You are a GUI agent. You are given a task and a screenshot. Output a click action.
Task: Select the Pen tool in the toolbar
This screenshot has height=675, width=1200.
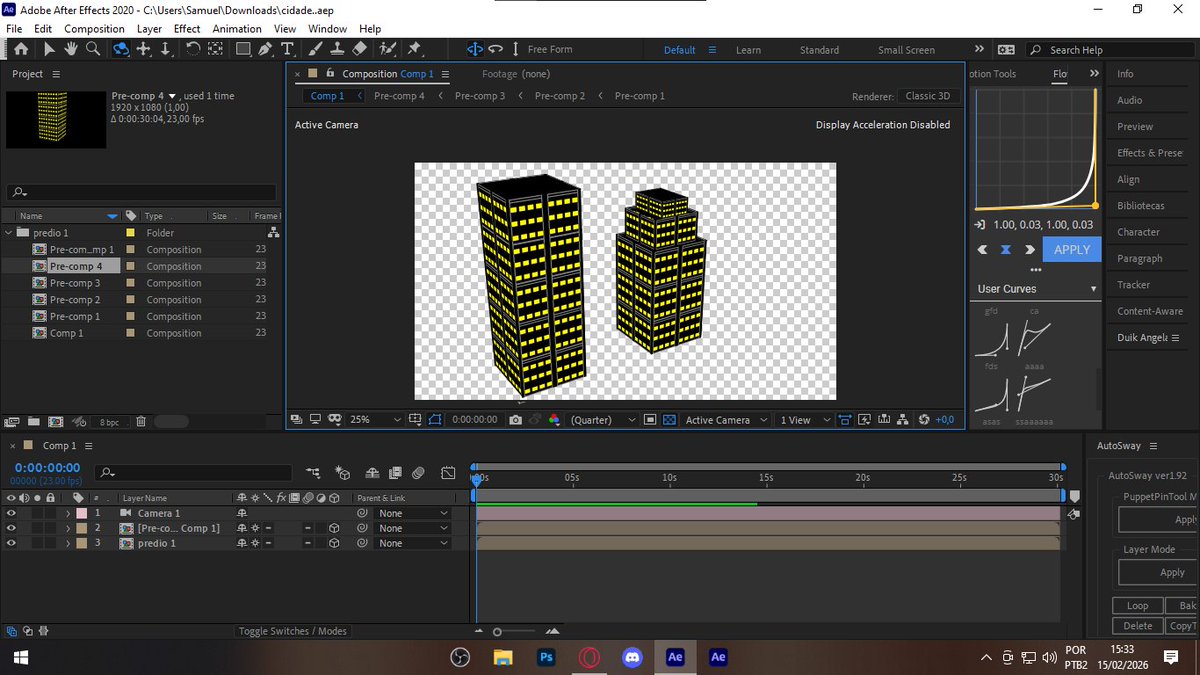(266, 49)
